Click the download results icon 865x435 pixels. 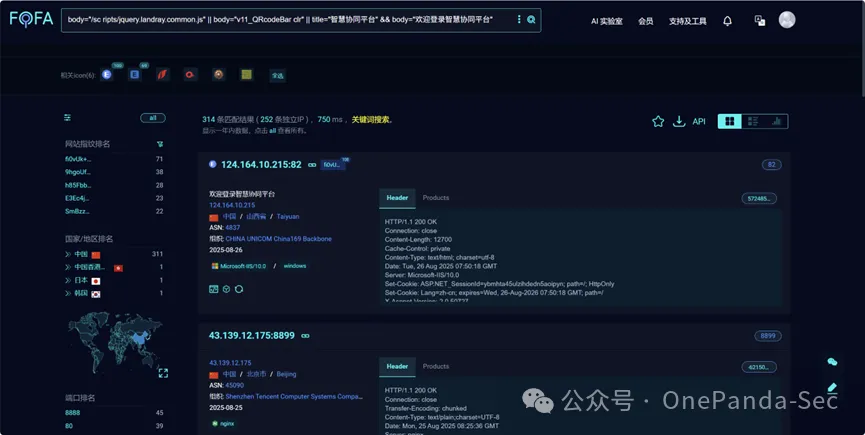click(679, 121)
